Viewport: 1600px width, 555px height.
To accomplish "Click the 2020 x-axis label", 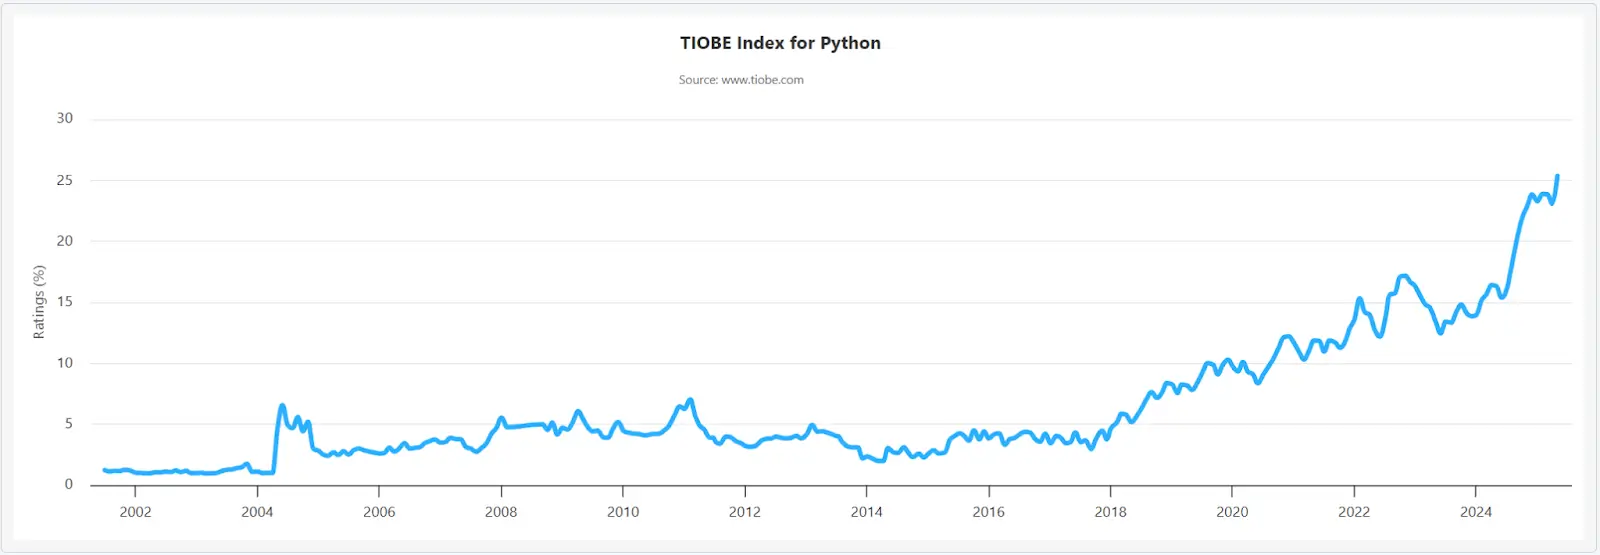I will 1232,512.
